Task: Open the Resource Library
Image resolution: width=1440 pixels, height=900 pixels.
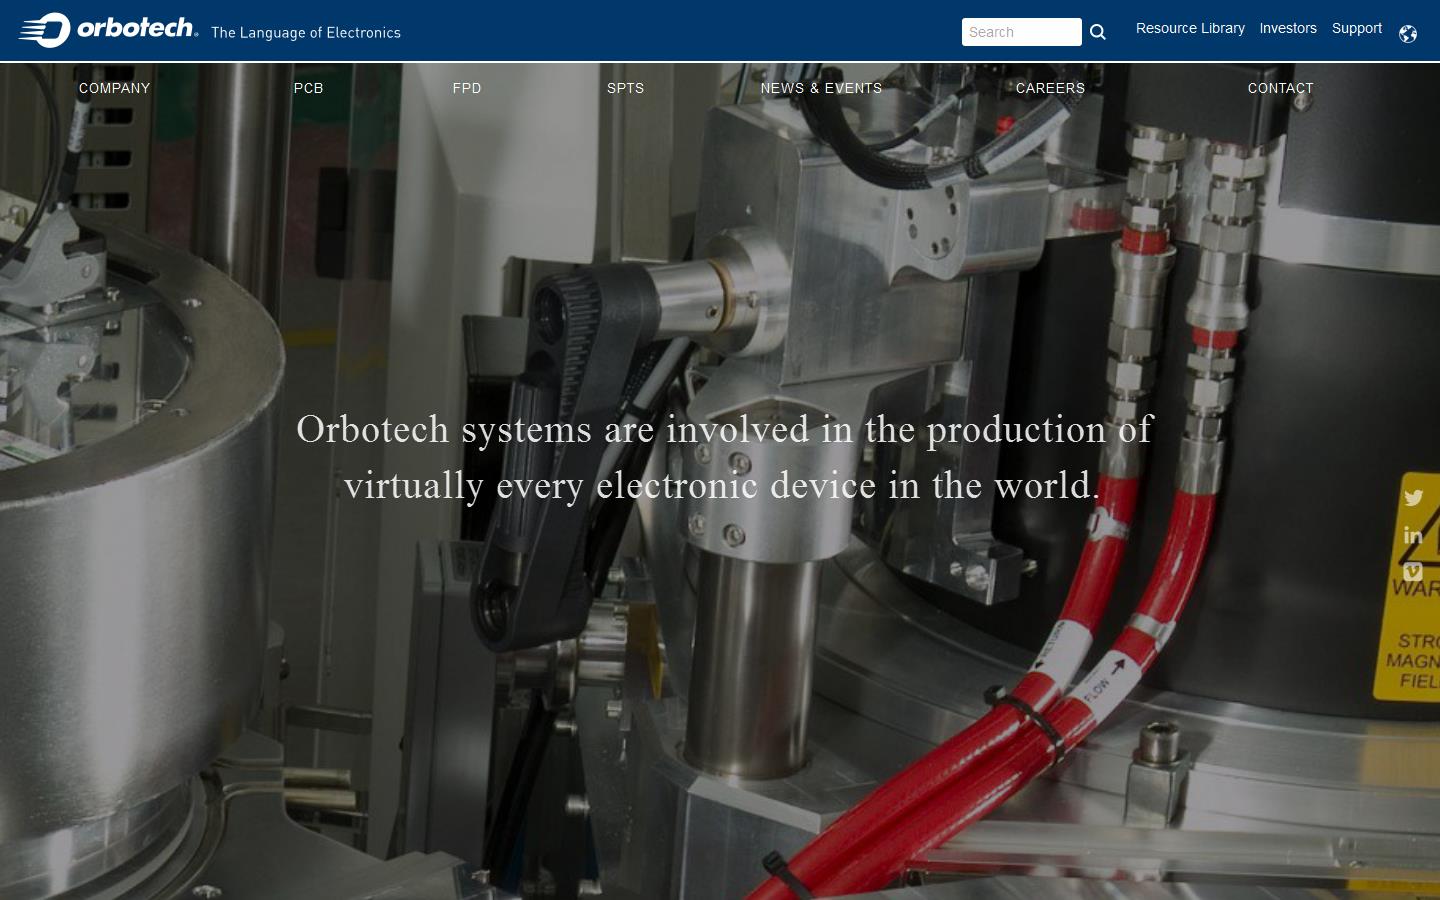Action: pos(1190,28)
